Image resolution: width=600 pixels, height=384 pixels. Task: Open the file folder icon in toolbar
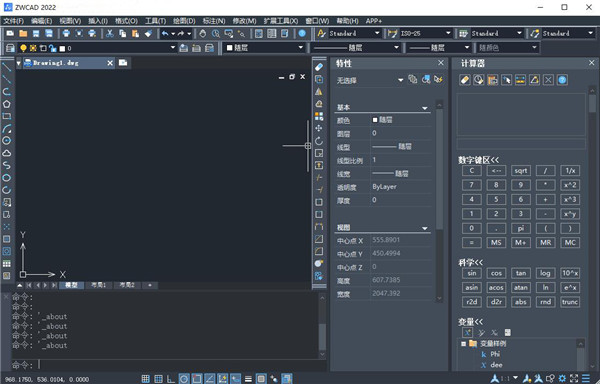(23, 34)
